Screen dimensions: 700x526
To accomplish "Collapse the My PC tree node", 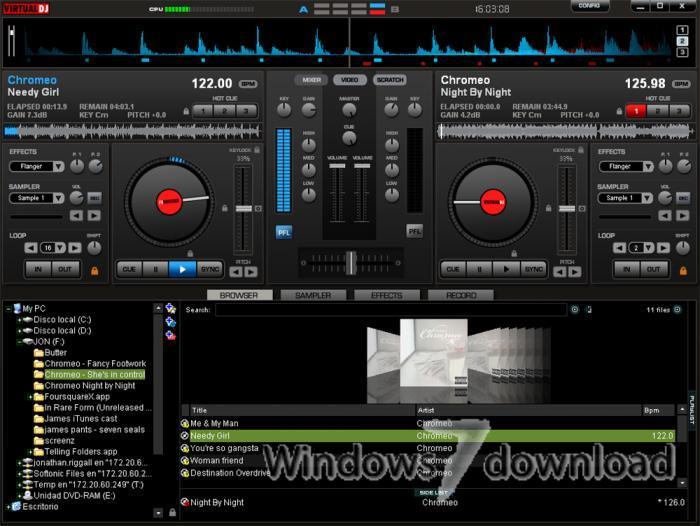I will point(8,309).
